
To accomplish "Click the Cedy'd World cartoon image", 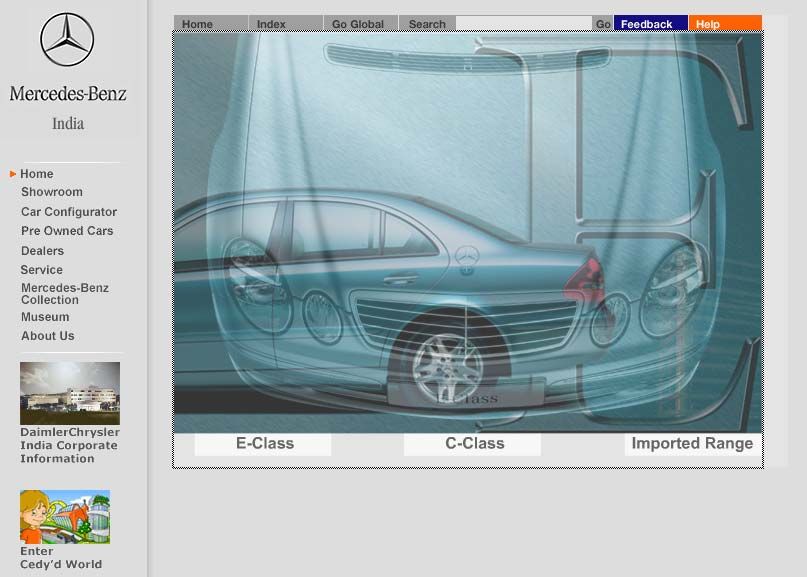I will point(65,517).
